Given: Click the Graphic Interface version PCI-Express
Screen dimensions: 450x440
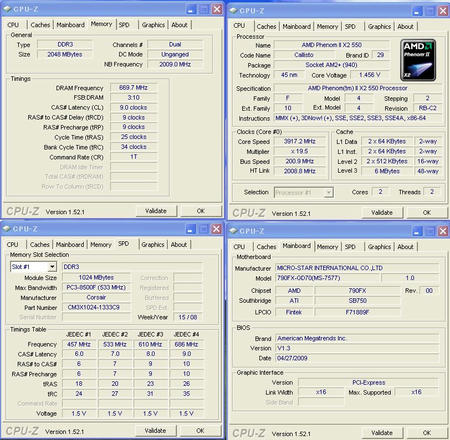Looking at the screenshot, I should (x=368, y=382).
